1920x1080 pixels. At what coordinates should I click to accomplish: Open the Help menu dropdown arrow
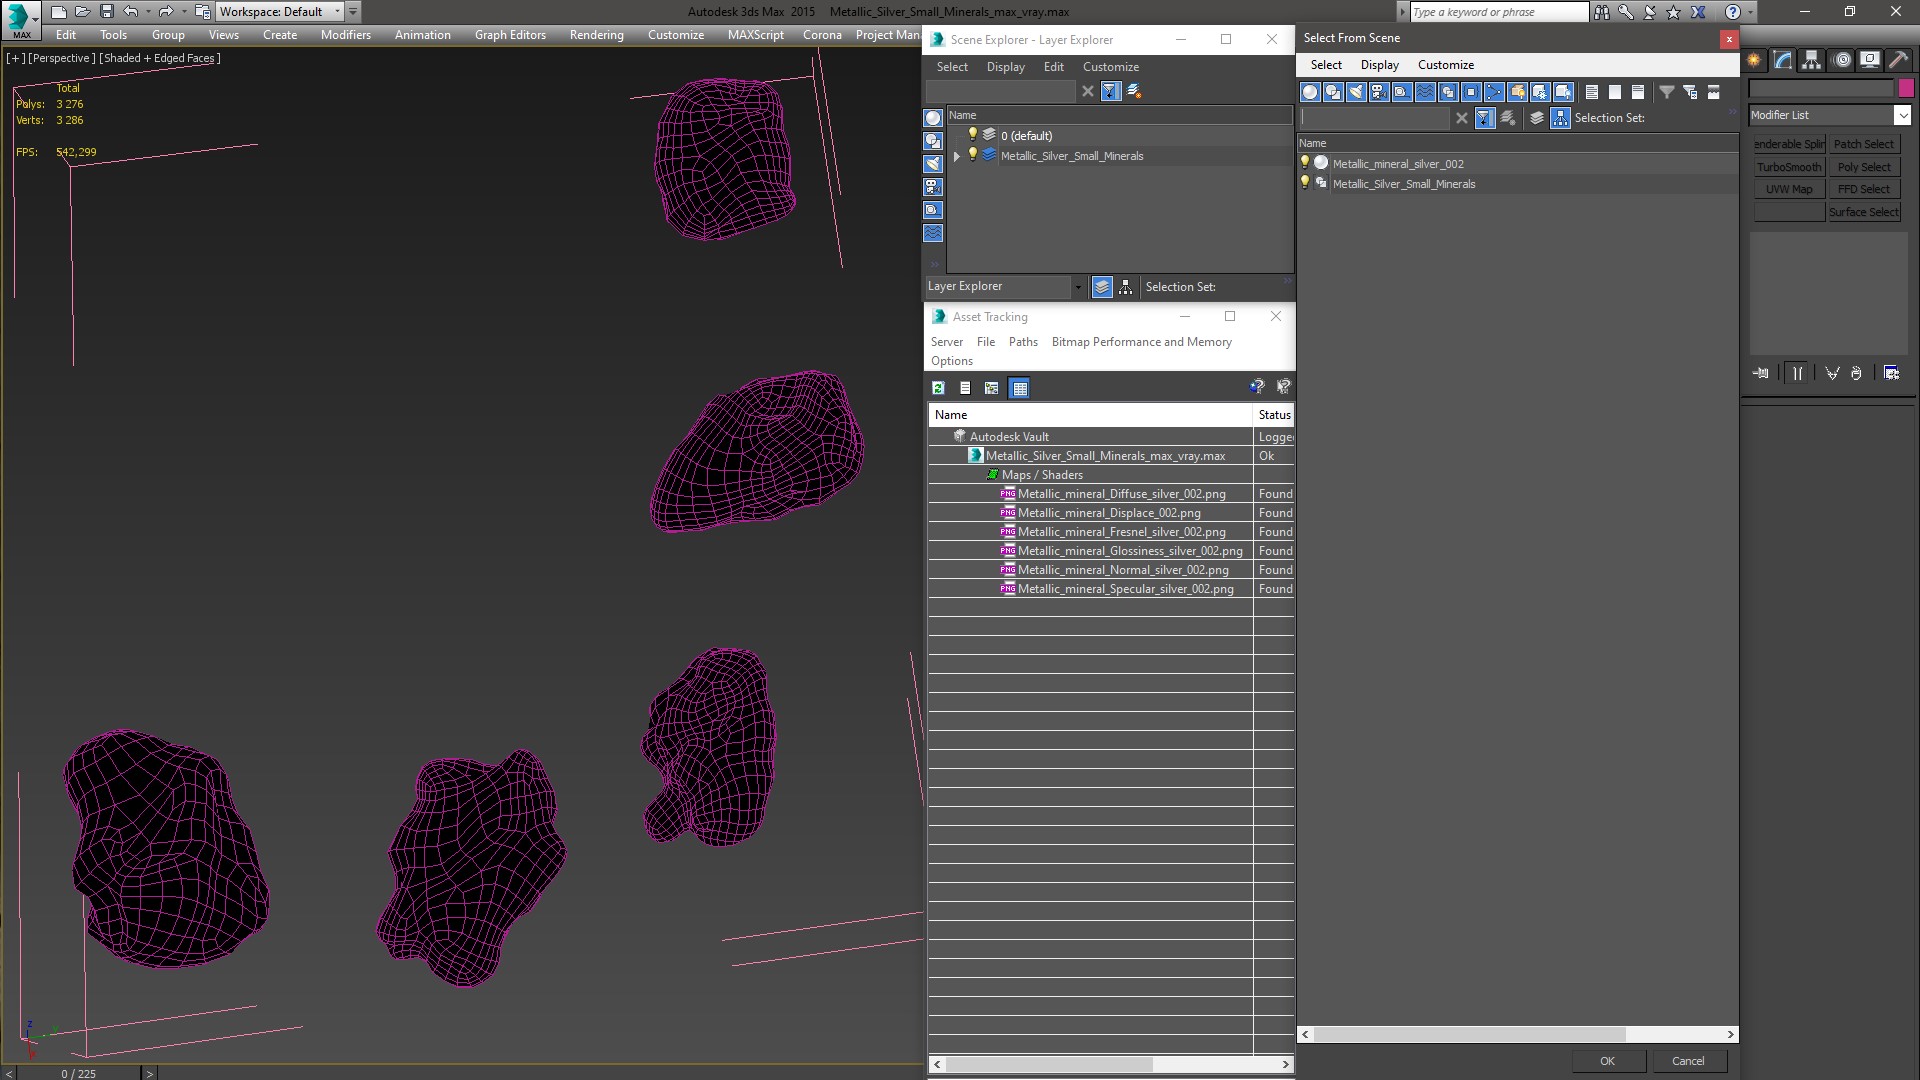(1750, 12)
